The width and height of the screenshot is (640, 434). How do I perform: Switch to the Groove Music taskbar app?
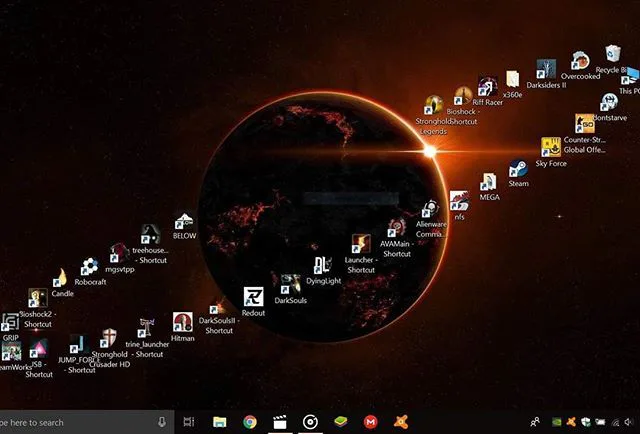310,422
